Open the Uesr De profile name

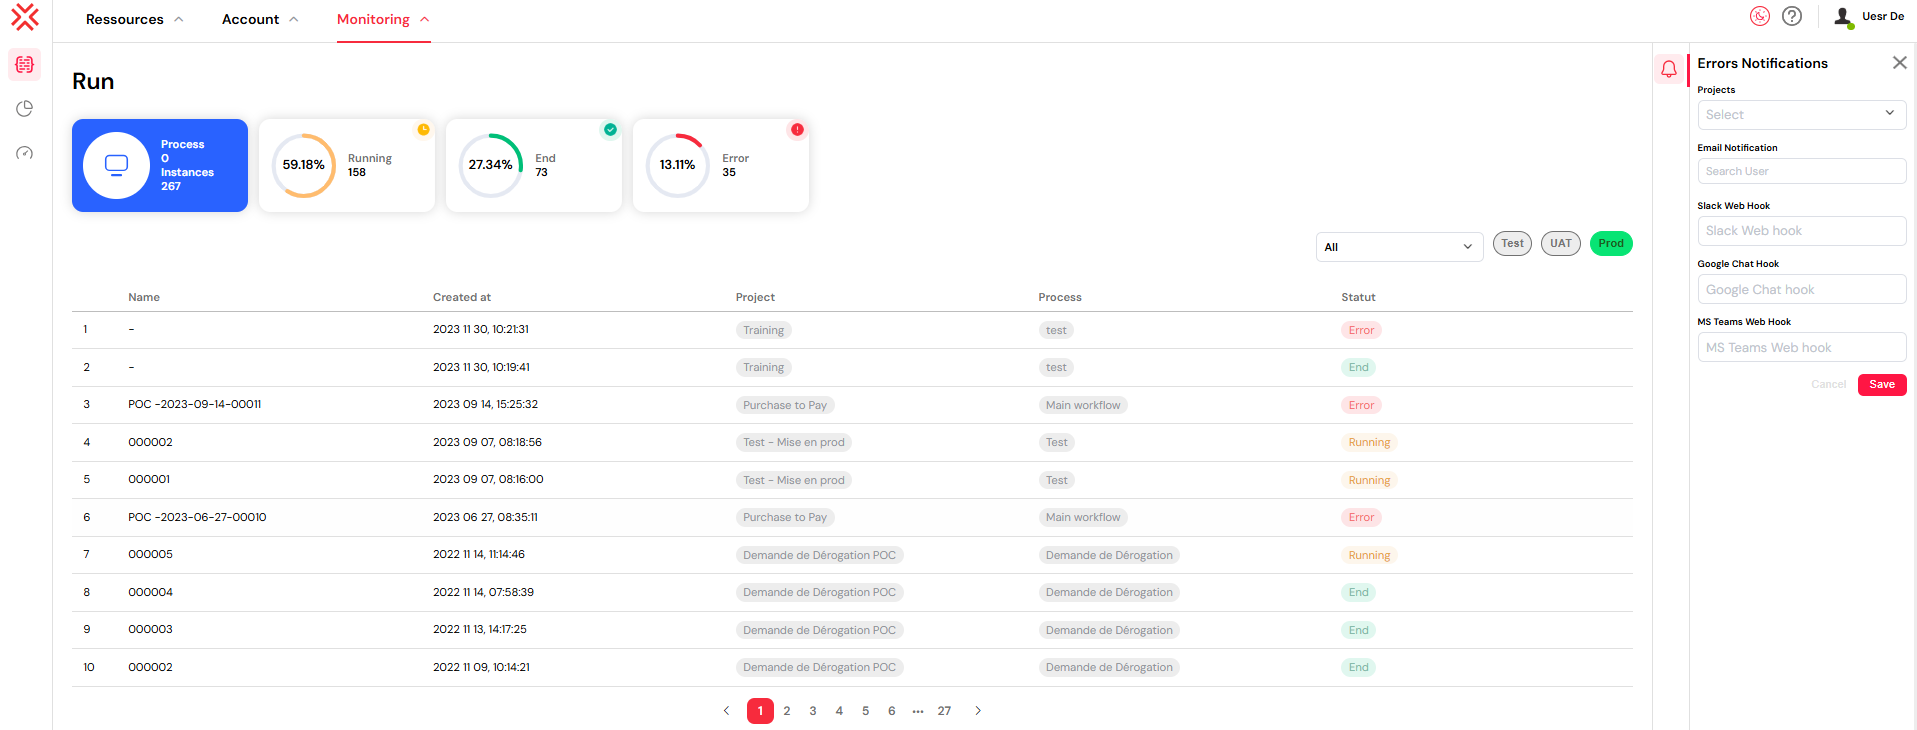1883,16
